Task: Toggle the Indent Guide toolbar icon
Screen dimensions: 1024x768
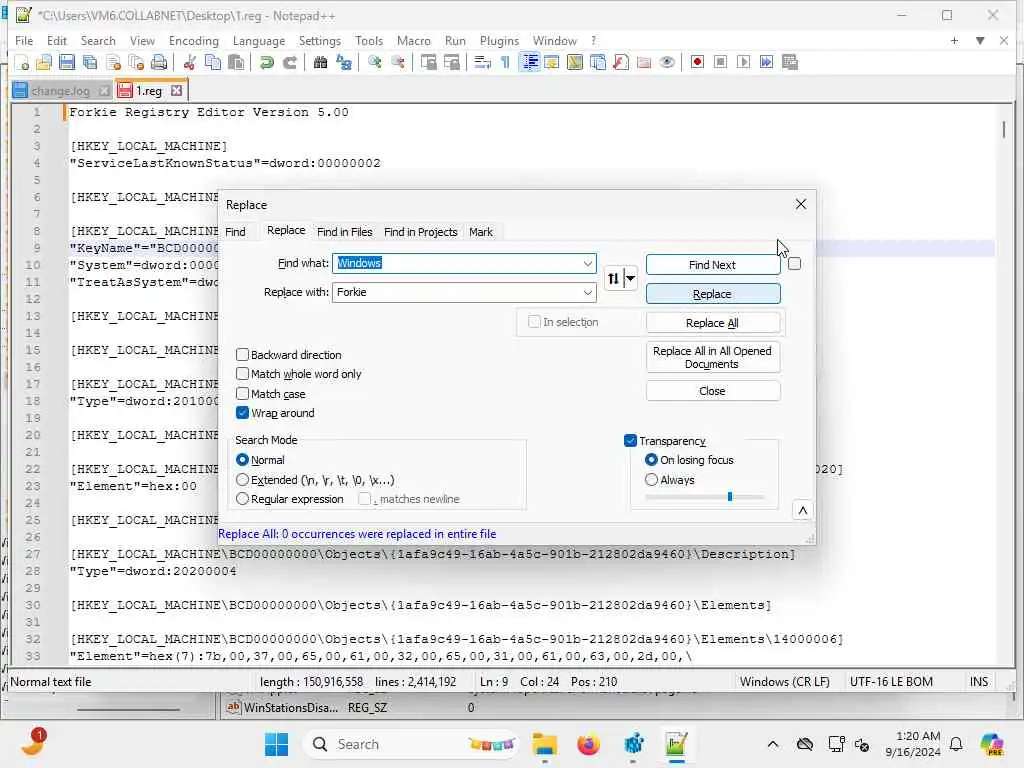Action: (x=530, y=63)
